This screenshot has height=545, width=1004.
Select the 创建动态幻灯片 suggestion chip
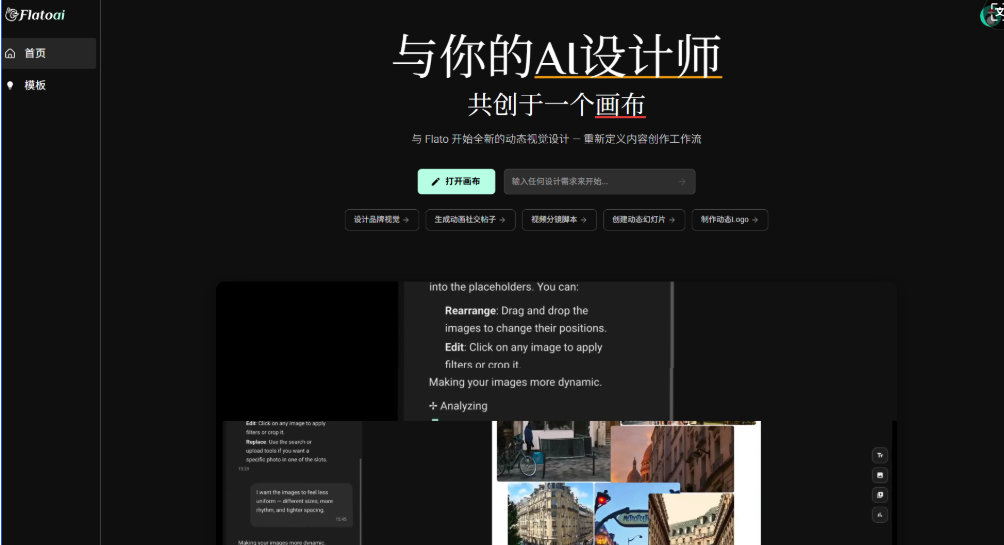pos(644,220)
